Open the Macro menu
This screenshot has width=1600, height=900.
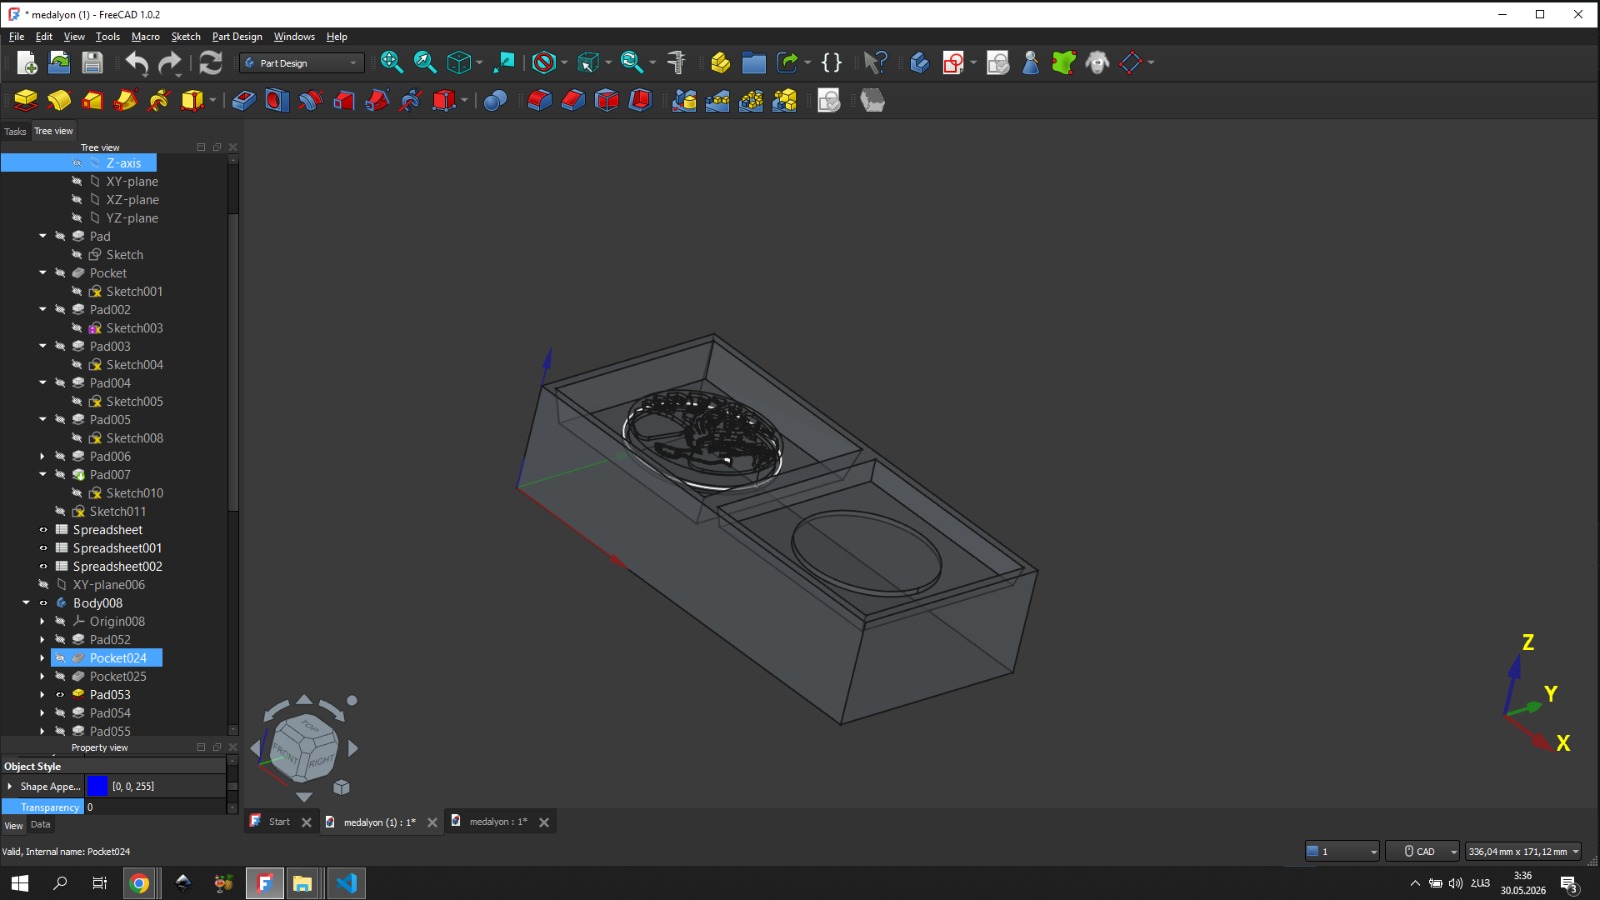pos(145,37)
